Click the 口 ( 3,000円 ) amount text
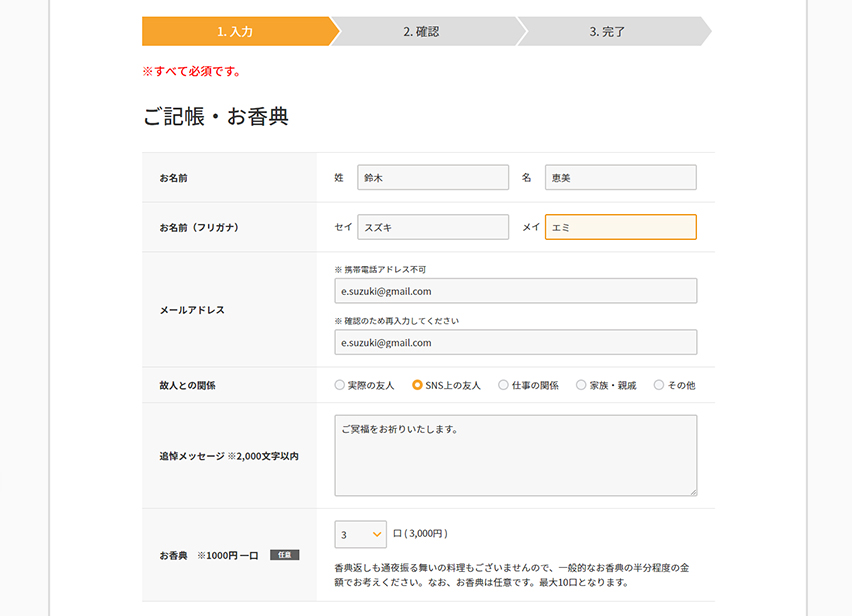 [421, 534]
